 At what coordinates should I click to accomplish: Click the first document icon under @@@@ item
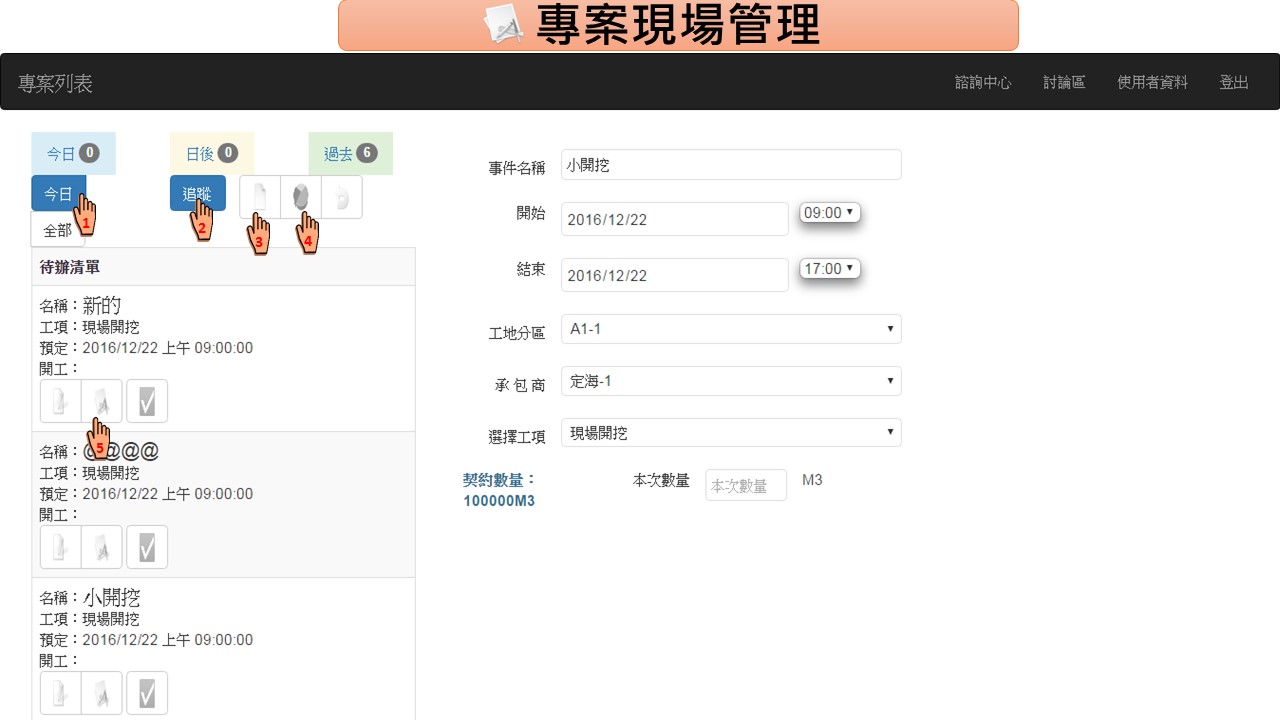tap(61, 547)
